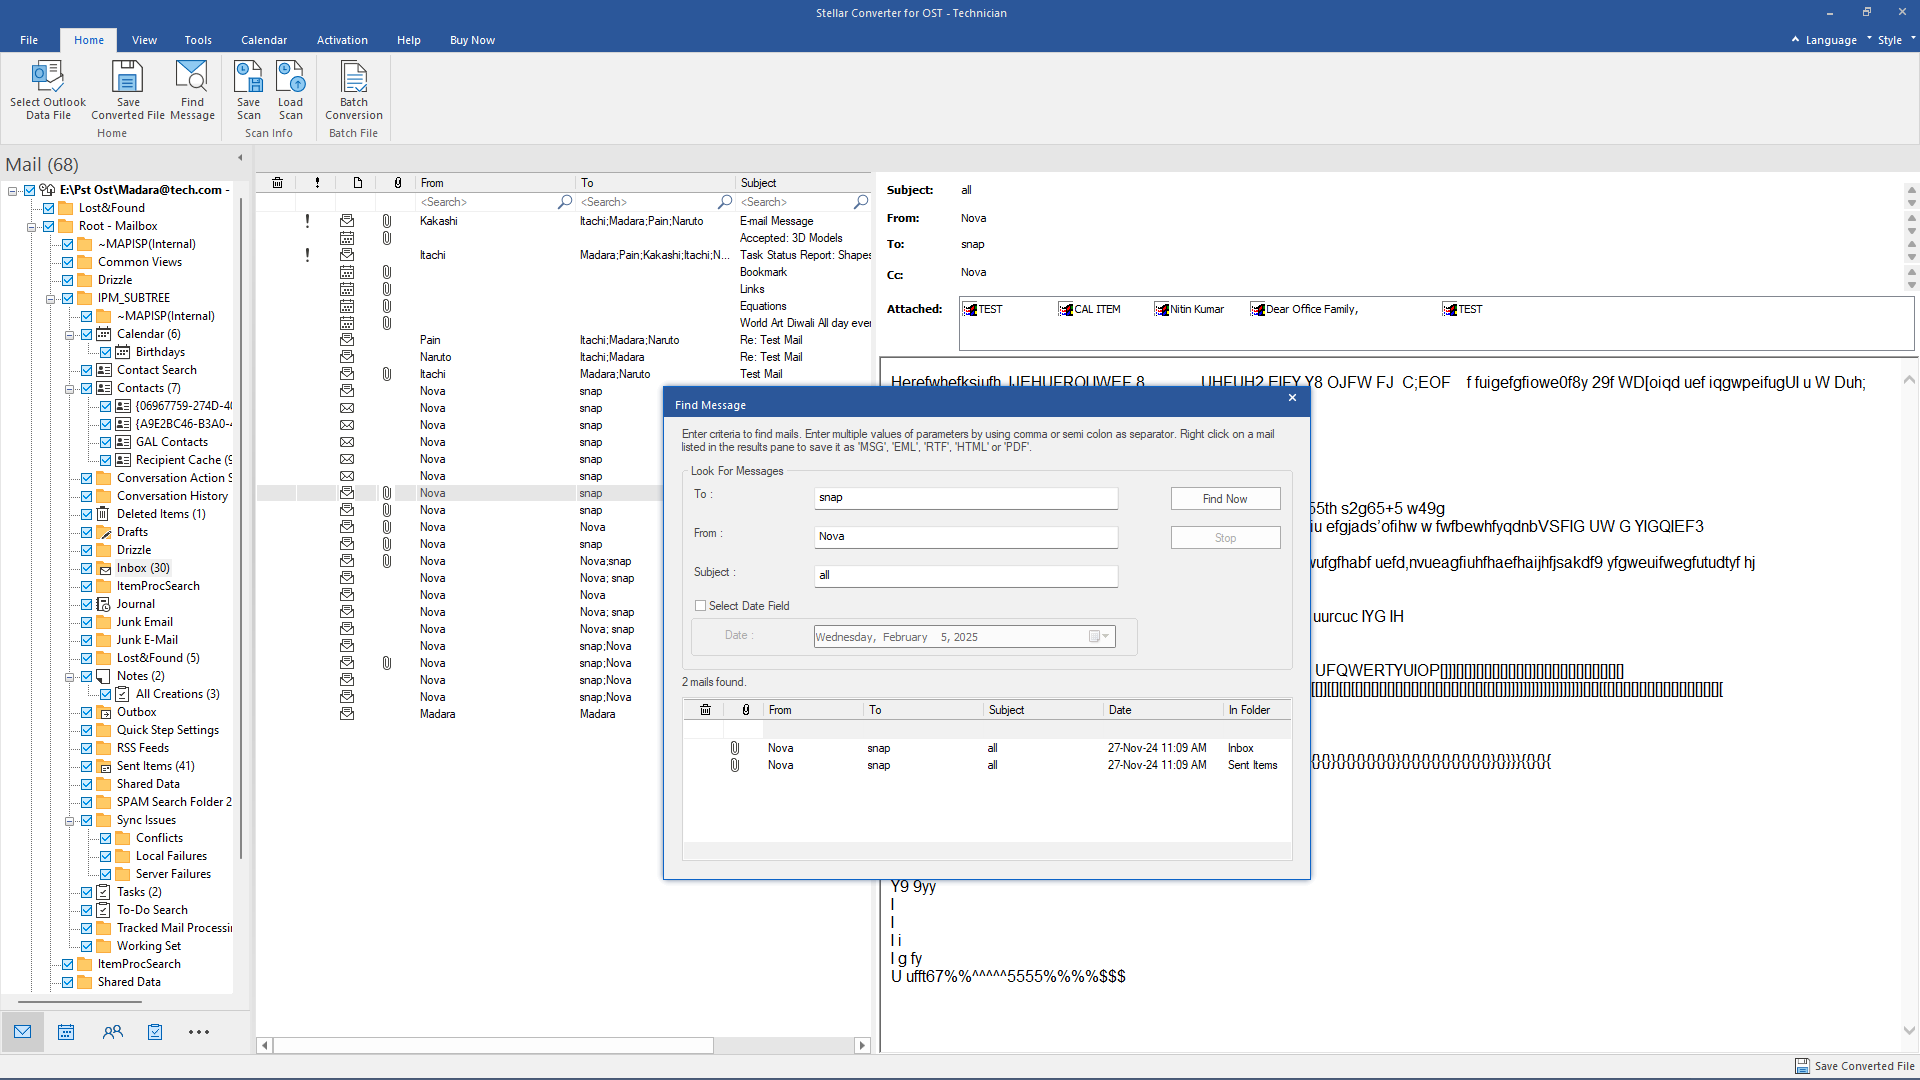Uncheck the RSS Feeds folder checkbox
The width and height of the screenshot is (1920, 1080).
tap(87, 748)
